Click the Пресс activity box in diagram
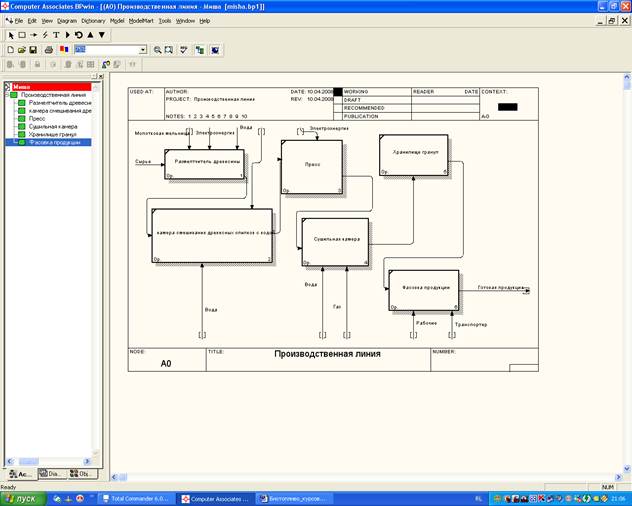632x506 pixels. pos(312,167)
